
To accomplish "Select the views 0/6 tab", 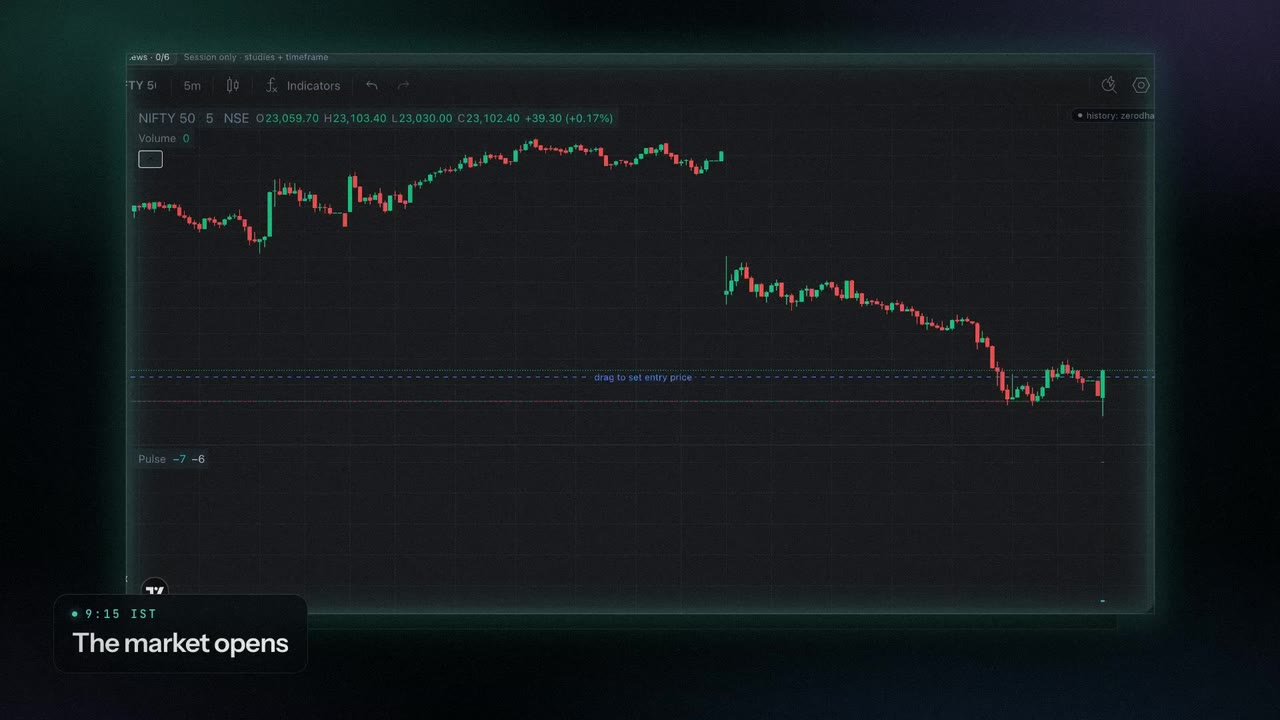I will 149,58.
